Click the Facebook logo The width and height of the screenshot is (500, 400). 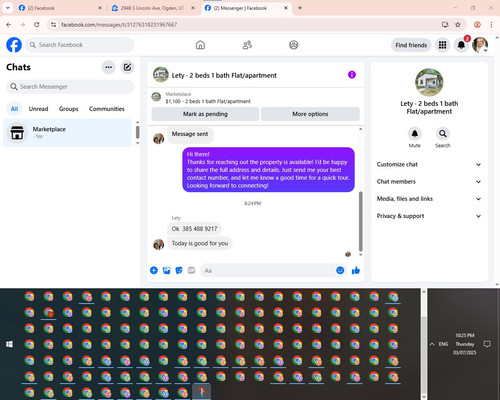(x=14, y=45)
